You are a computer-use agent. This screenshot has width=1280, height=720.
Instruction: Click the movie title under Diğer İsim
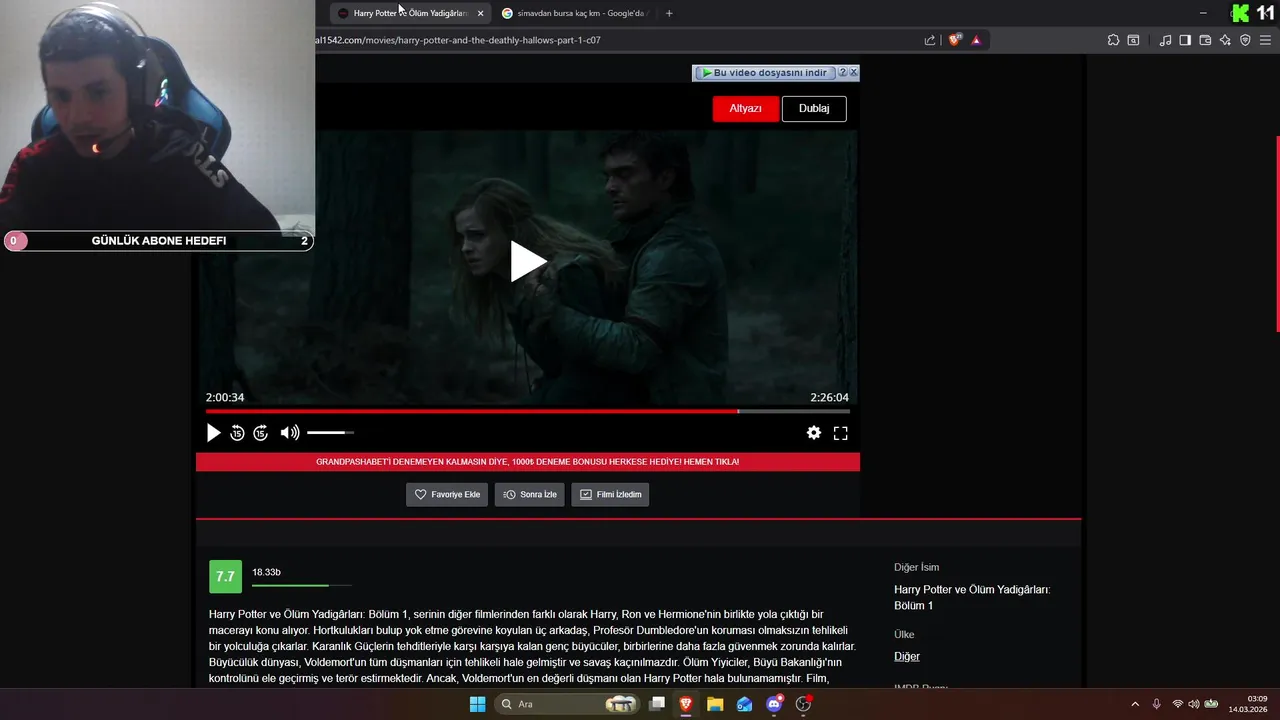pos(972,597)
